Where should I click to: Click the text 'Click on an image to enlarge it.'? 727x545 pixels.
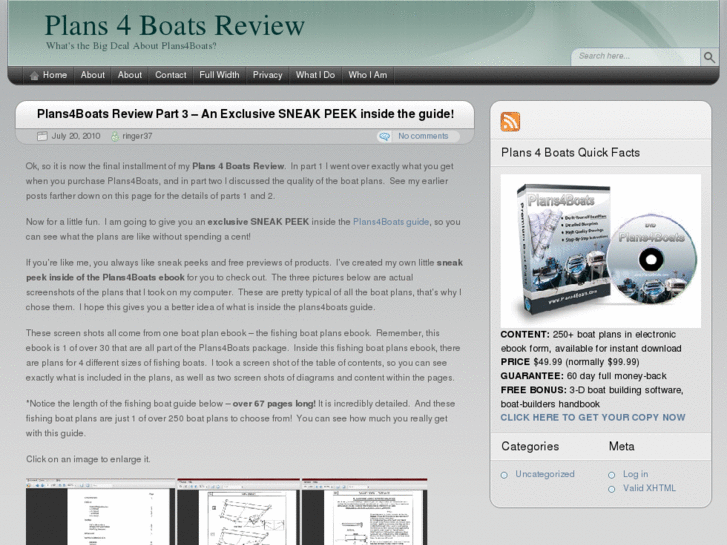(88, 459)
